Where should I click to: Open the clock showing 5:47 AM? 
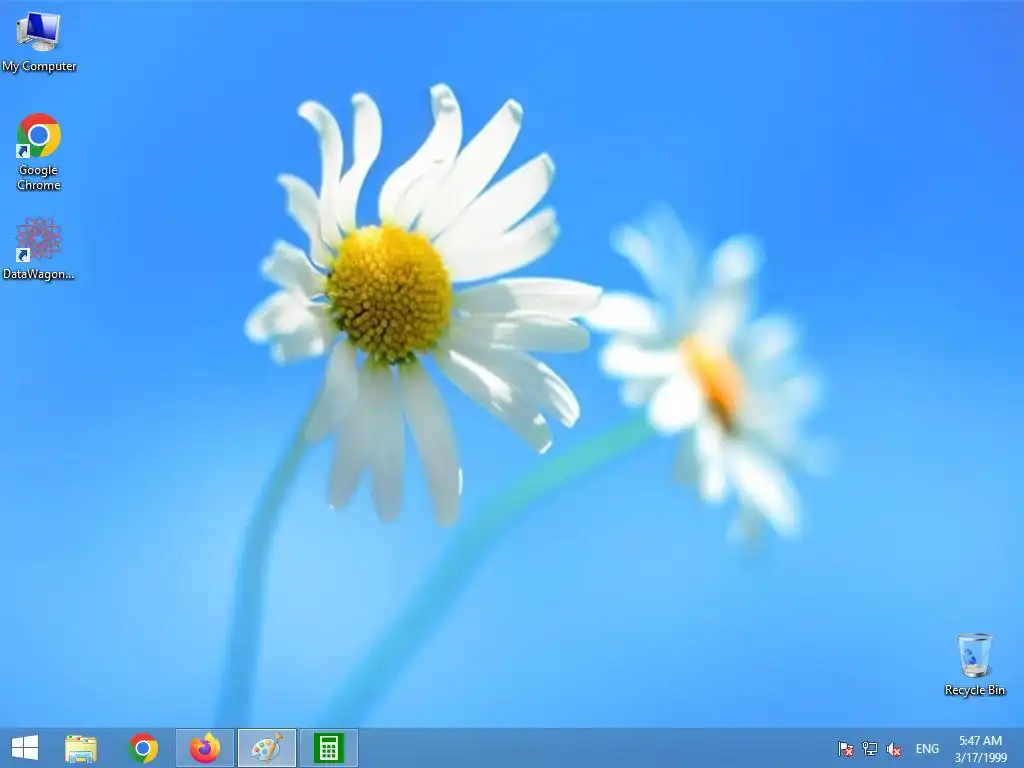coord(980,749)
